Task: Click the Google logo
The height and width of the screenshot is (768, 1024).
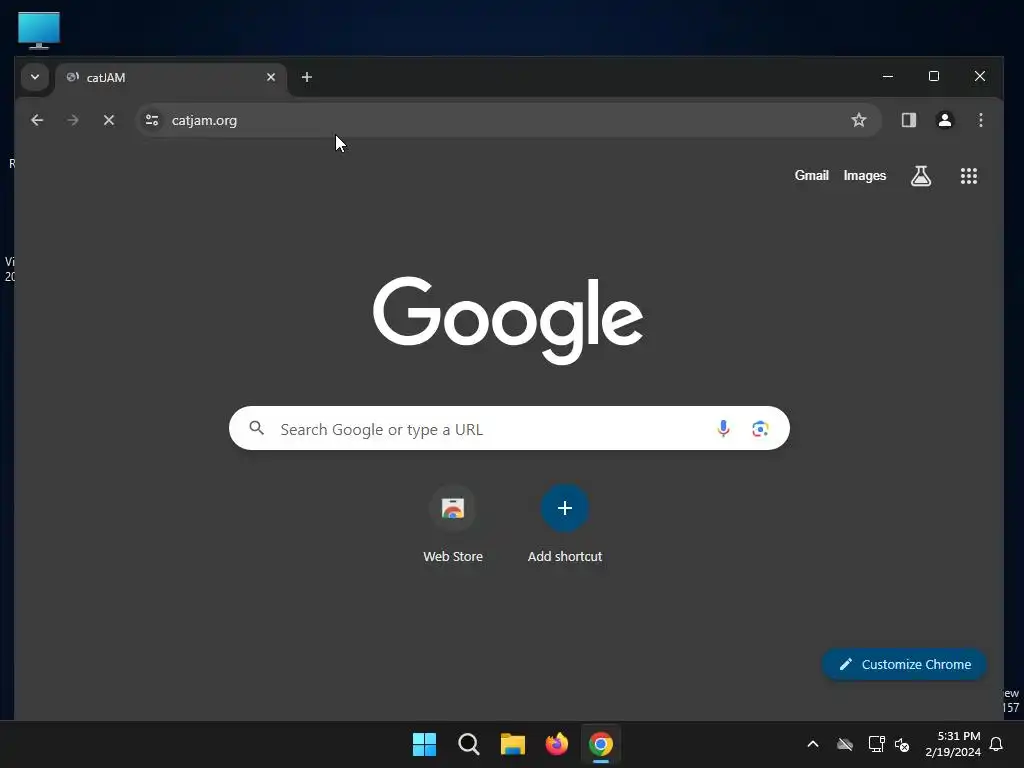Action: tap(508, 320)
